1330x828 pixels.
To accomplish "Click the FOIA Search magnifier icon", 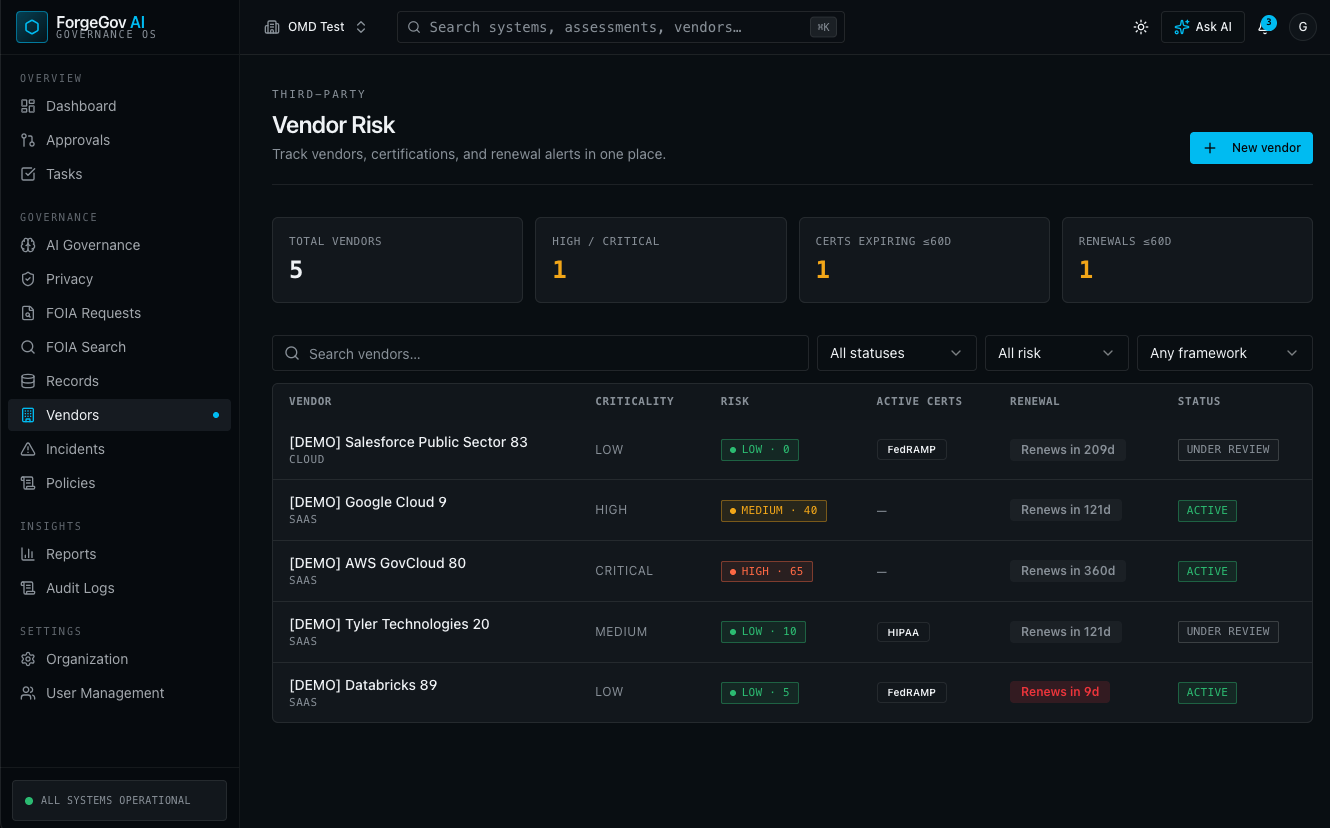I will pos(28,347).
